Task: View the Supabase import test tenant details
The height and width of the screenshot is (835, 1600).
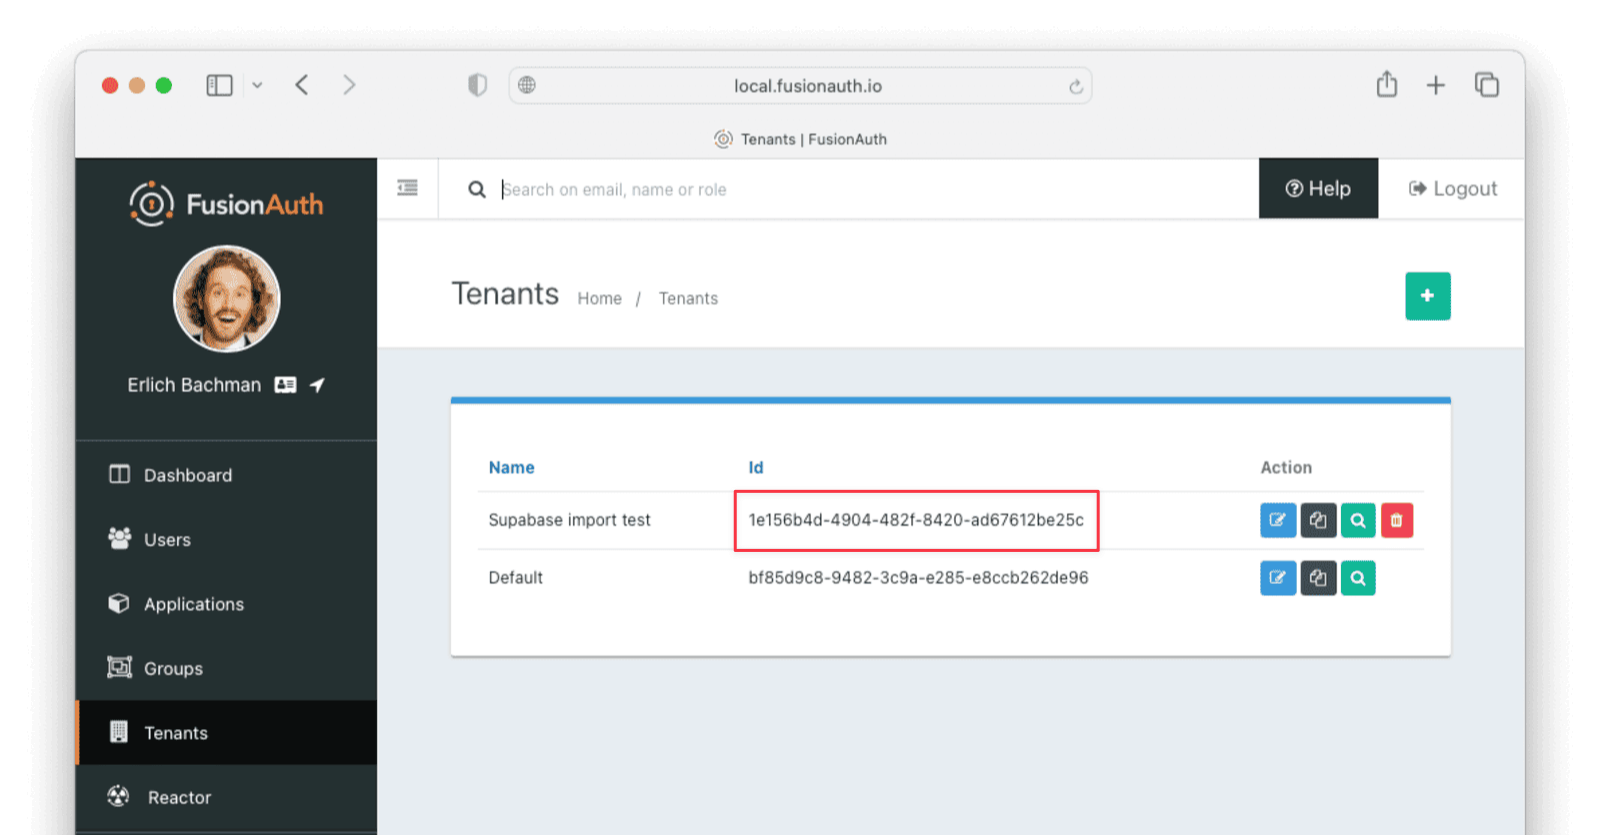Action: 1358,520
